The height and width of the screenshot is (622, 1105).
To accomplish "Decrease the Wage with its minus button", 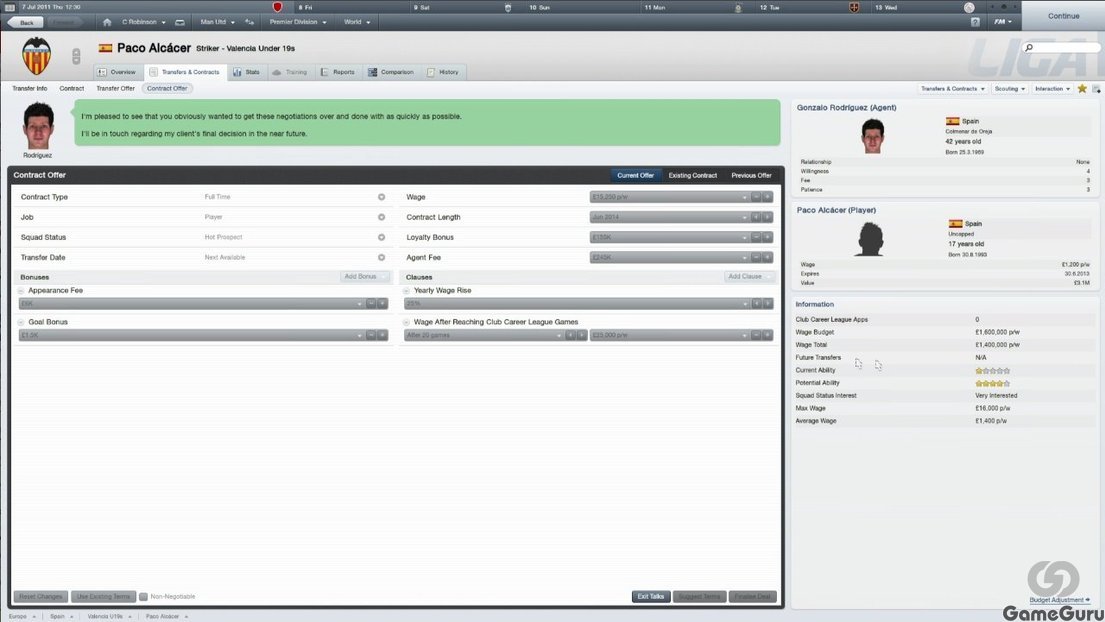I will coord(756,197).
